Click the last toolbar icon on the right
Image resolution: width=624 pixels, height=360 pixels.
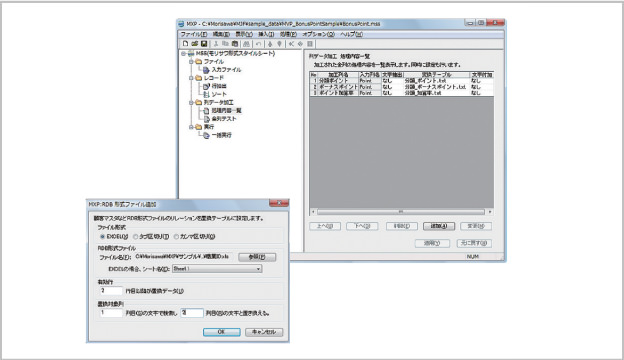pos(310,44)
